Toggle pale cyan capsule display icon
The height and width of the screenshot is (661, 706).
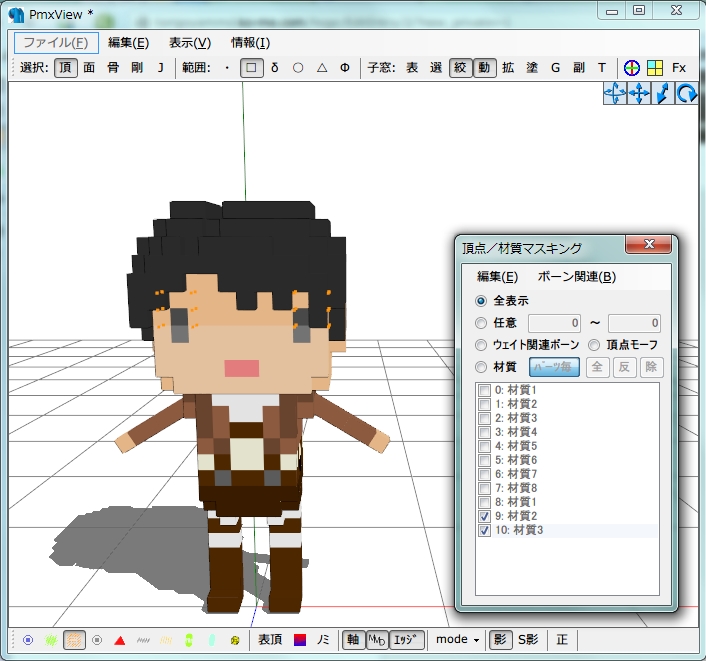click(212, 640)
